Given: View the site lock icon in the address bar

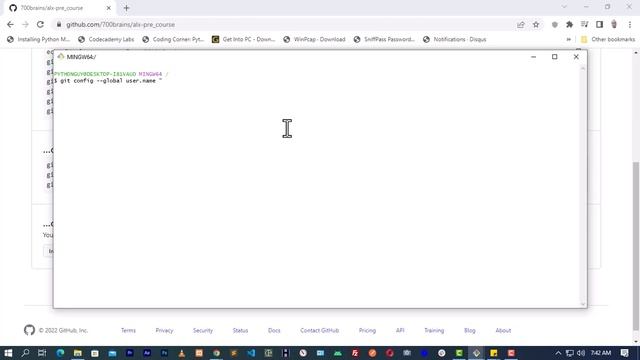Looking at the screenshot, I should [x=59, y=24].
